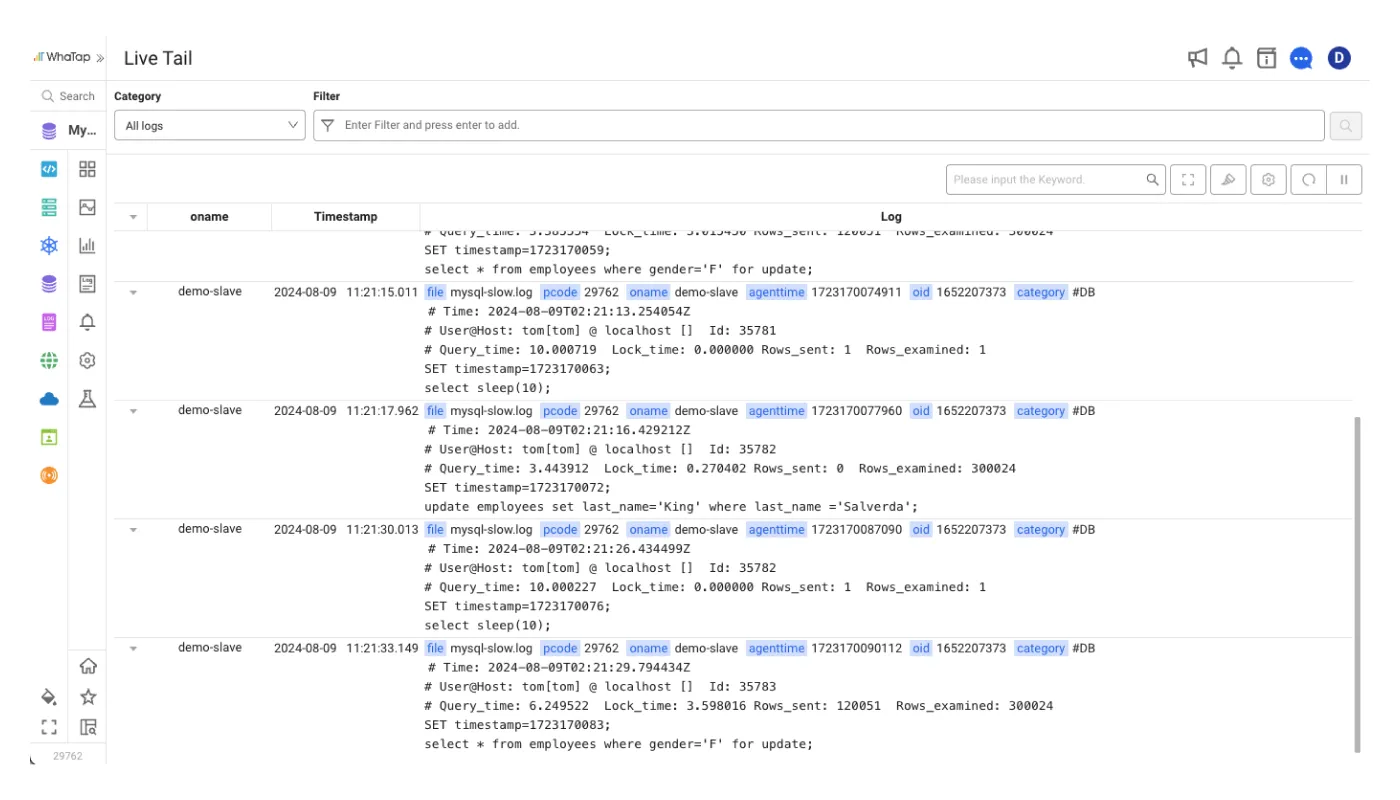Screen dimensions: 1400x800
Task: Expand log row timestamped 11:21:17.962
Action: tap(132, 411)
